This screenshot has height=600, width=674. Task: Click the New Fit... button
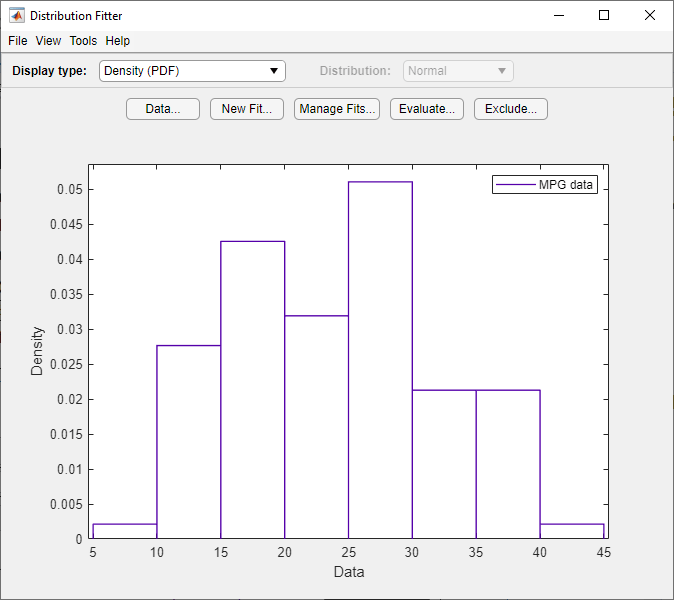click(x=247, y=109)
